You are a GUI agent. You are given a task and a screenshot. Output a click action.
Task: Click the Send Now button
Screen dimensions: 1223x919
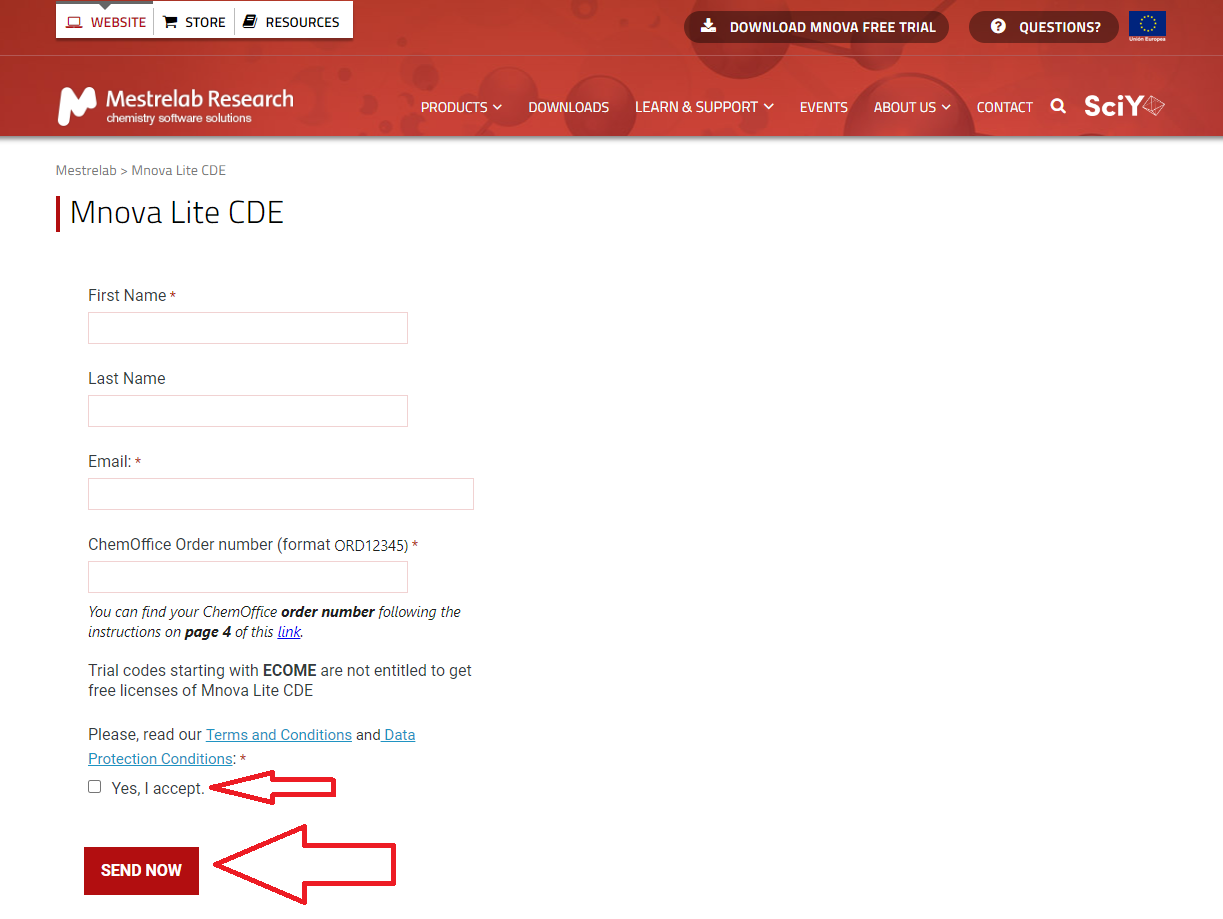click(141, 870)
